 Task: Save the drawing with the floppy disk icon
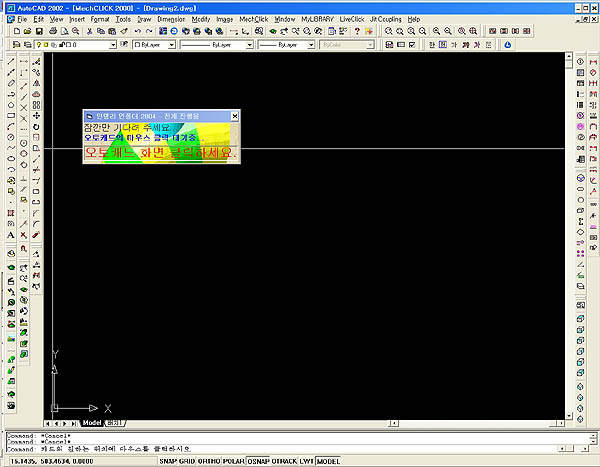coord(39,31)
